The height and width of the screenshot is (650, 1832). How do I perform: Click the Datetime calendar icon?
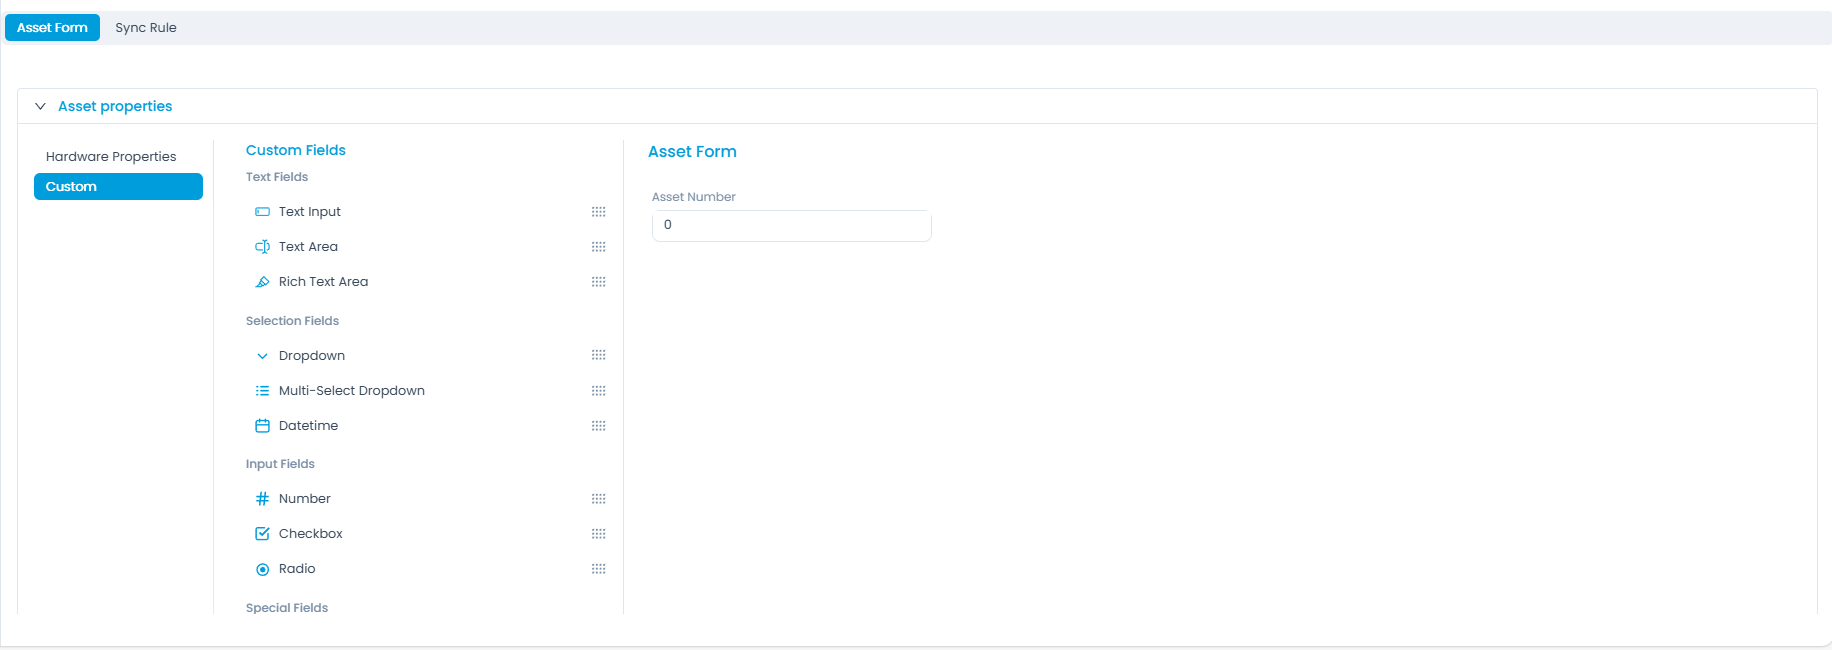tap(262, 426)
